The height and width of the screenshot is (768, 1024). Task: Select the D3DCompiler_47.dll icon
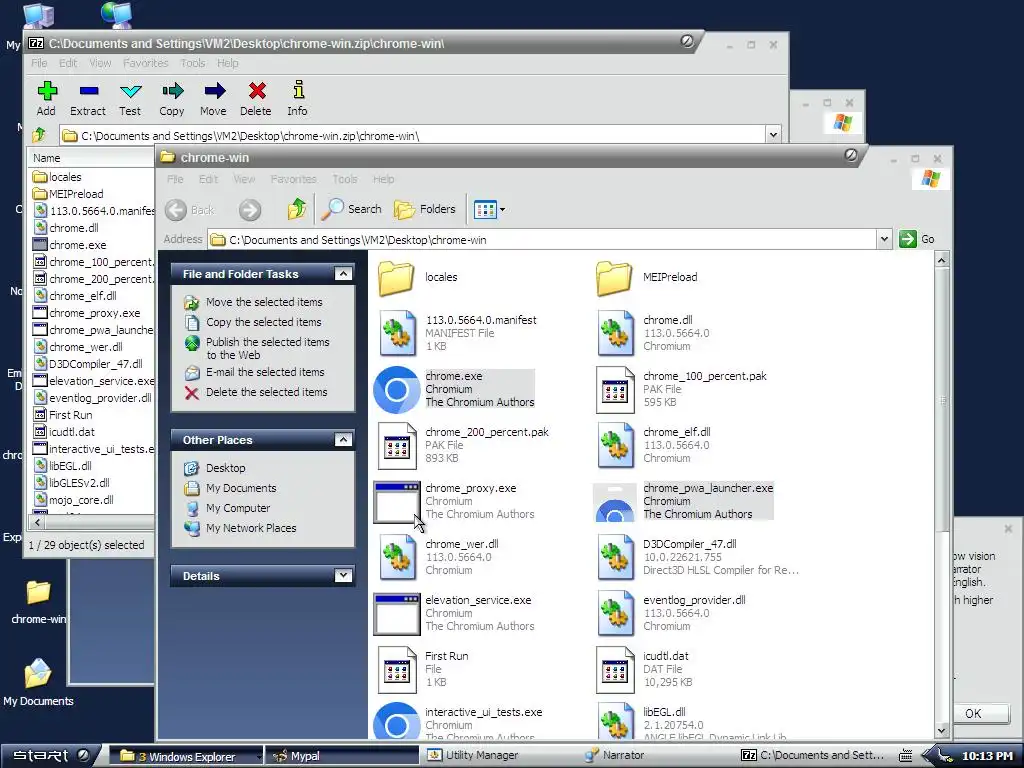pos(615,557)
